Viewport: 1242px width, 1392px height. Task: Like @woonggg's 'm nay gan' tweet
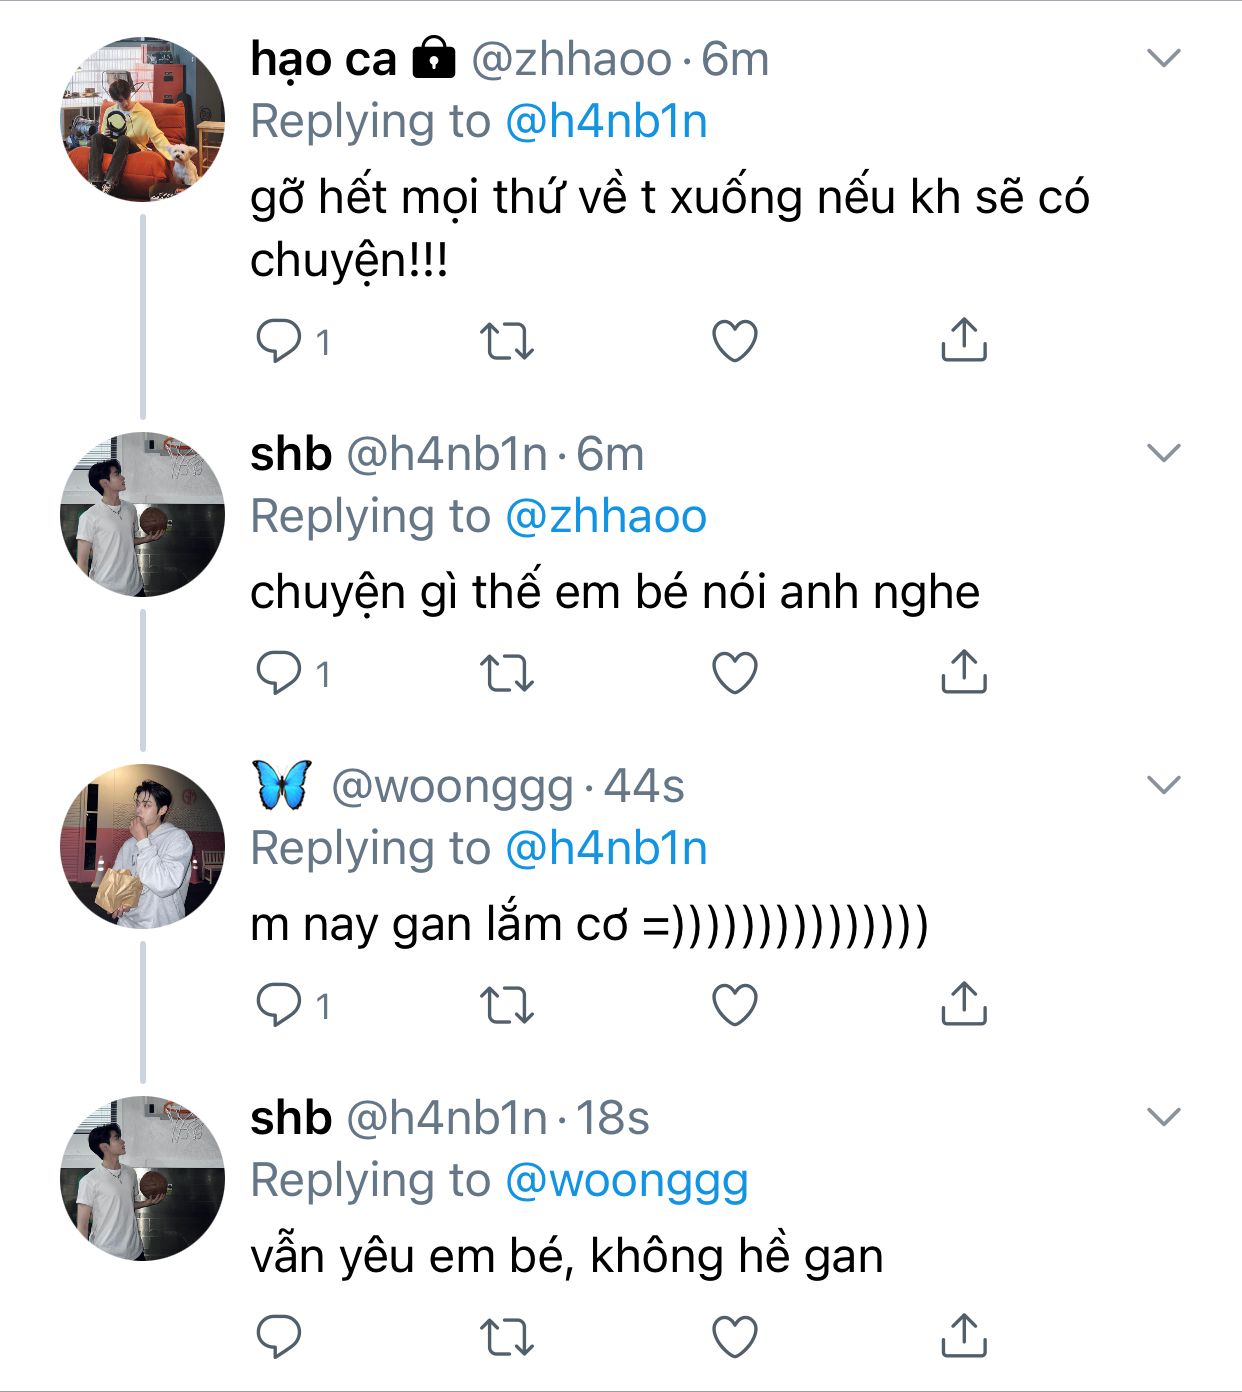click(734, 1005)
